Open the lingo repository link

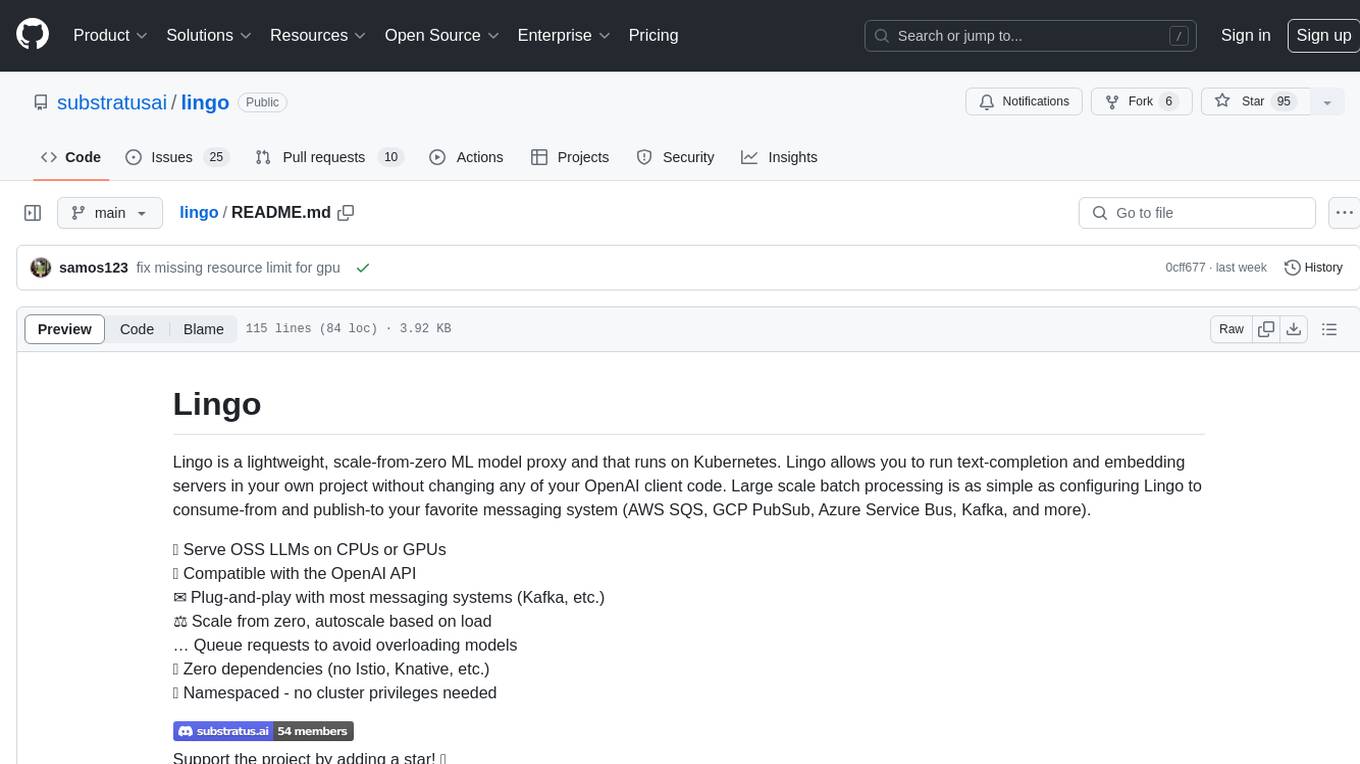[x=205, y=102]
